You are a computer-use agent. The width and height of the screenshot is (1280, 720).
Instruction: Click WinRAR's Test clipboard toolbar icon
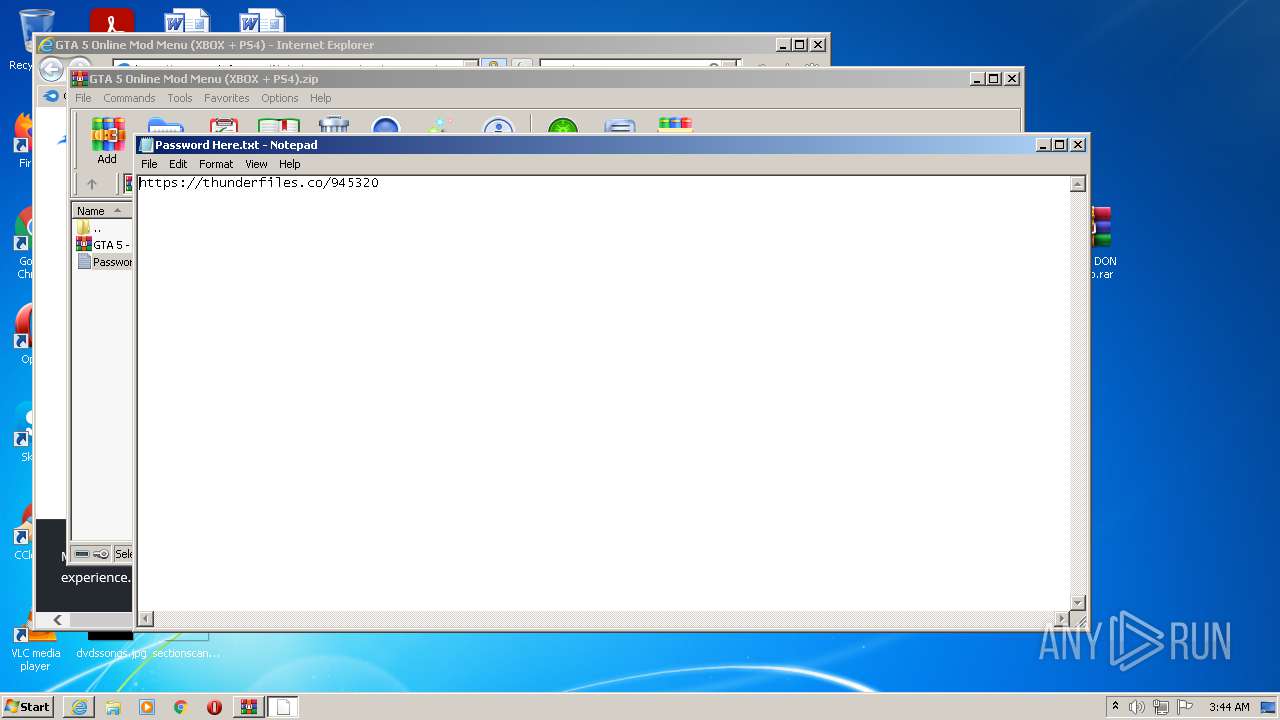[x=223, y=125]
